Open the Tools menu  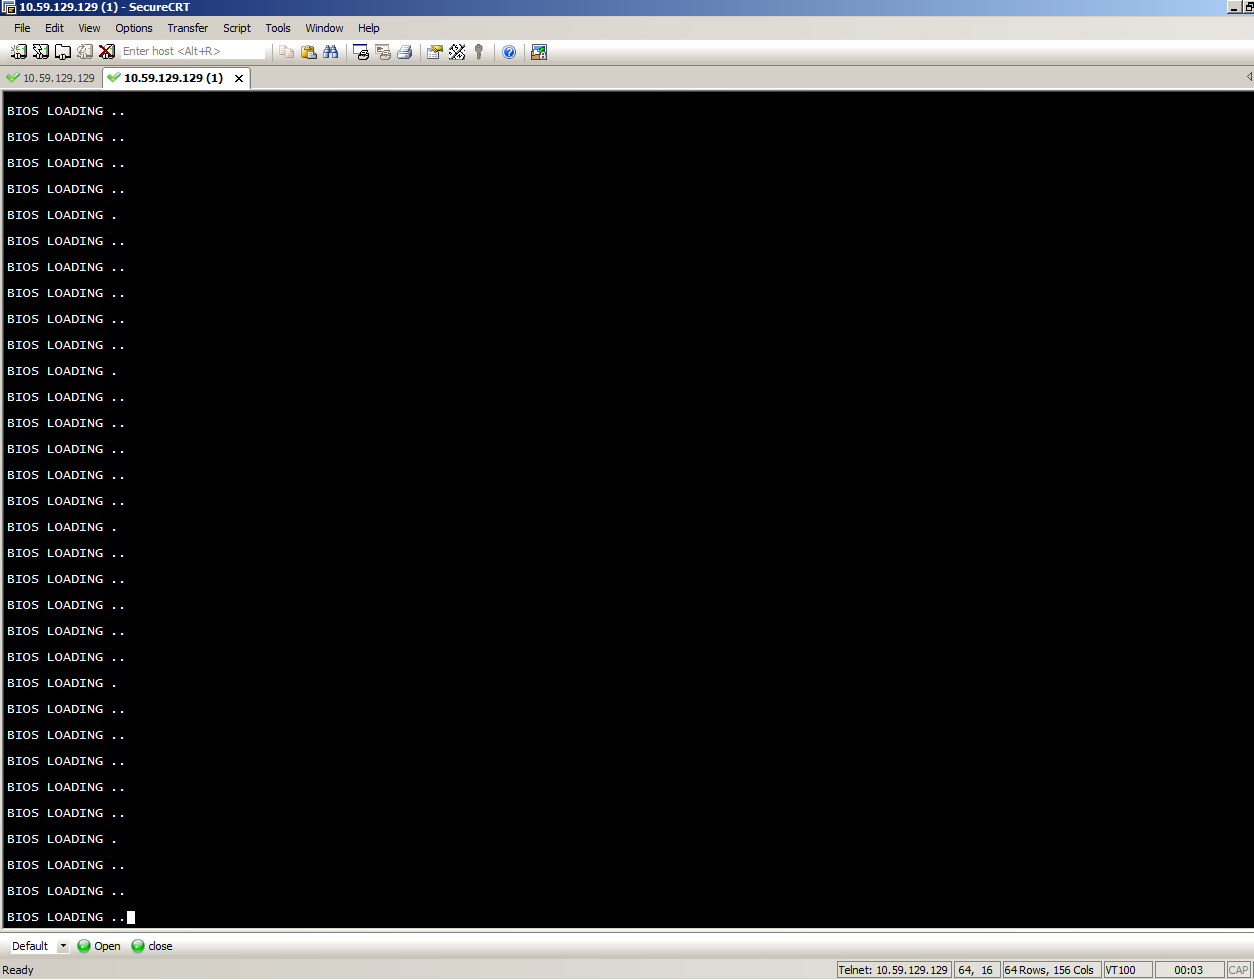click(278, 28)
